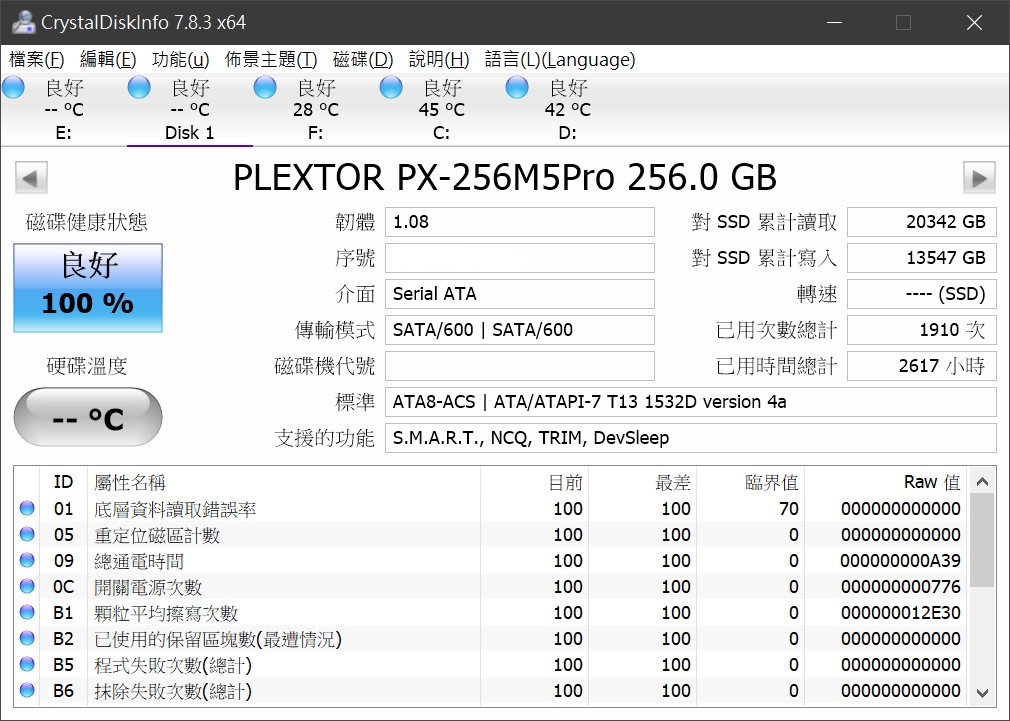Click the status dot for attribute B1

coord(27,612)
